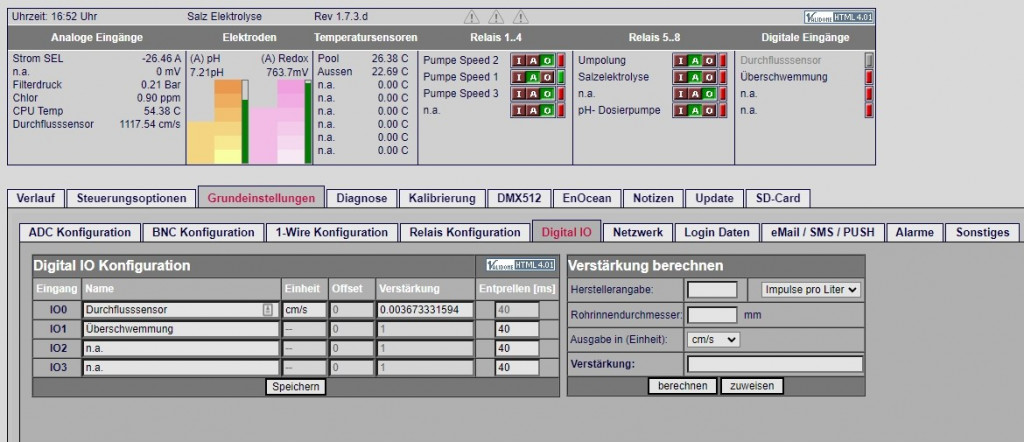
Task: Switch Salzelektrolyse relay to I (on)
Action: (x=682, y=77)
